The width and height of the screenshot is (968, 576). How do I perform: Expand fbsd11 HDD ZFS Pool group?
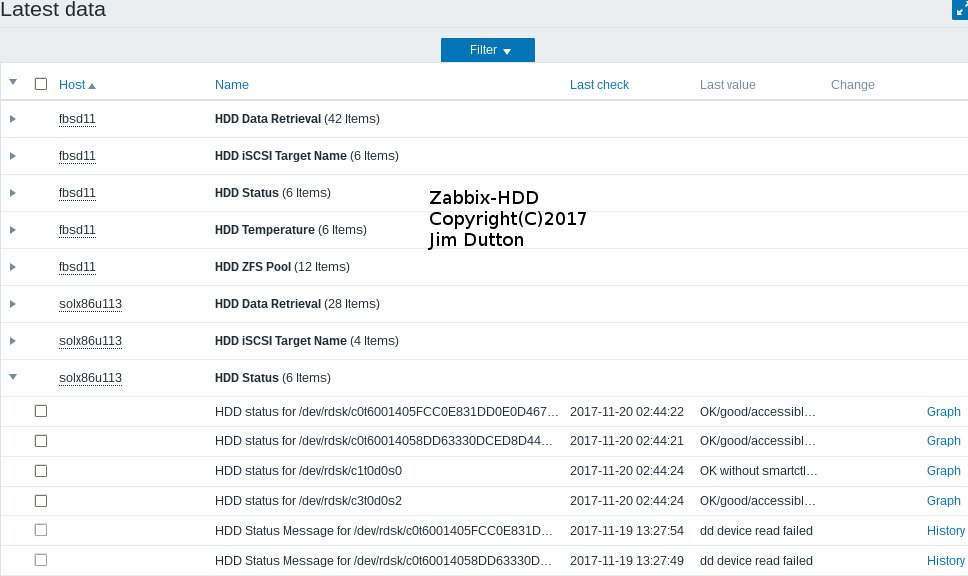click(x=13, y=267)
